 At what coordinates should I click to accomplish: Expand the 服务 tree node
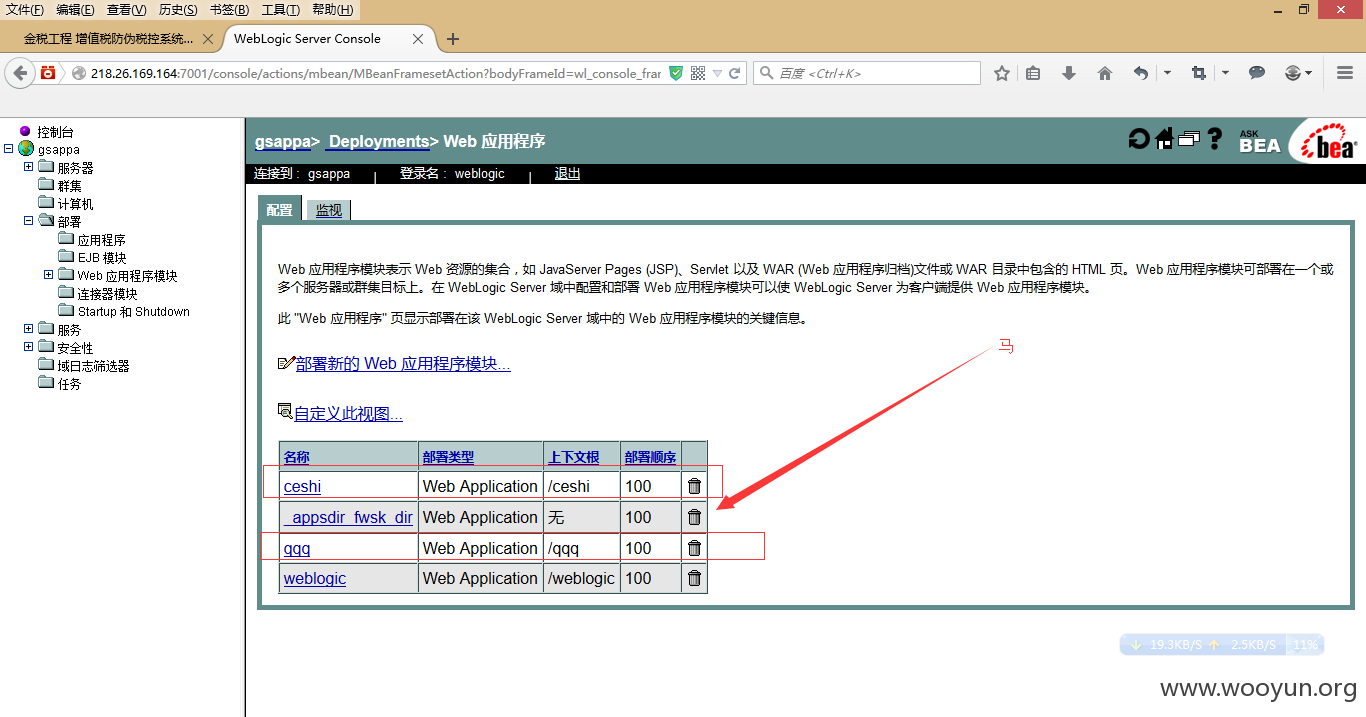pos(29,329)
